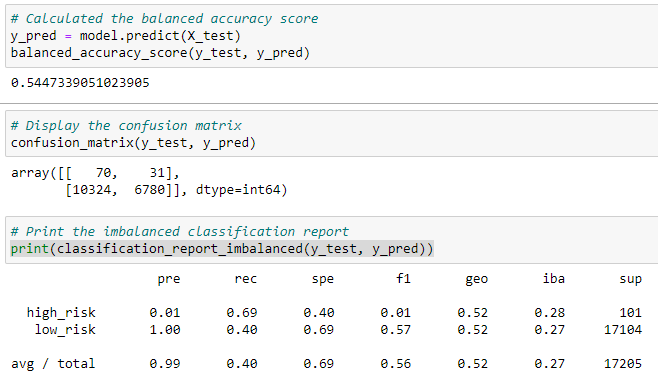Image resolution: width=658 pixels, height=387 pixels.
Task: Click the spe column header in report
Action: tap(323, 279)
